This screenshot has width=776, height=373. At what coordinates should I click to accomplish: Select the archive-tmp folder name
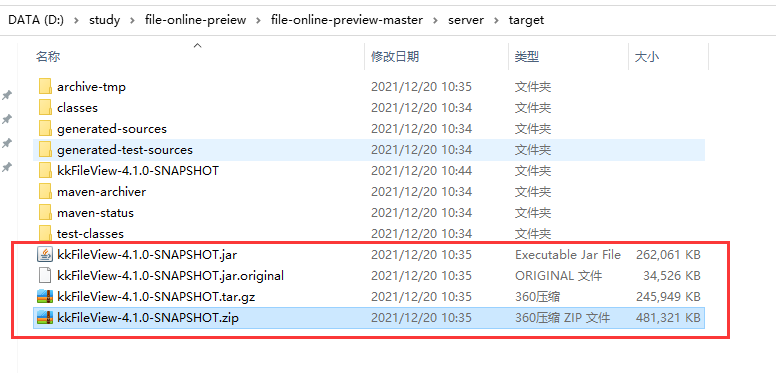click(92, 87)
